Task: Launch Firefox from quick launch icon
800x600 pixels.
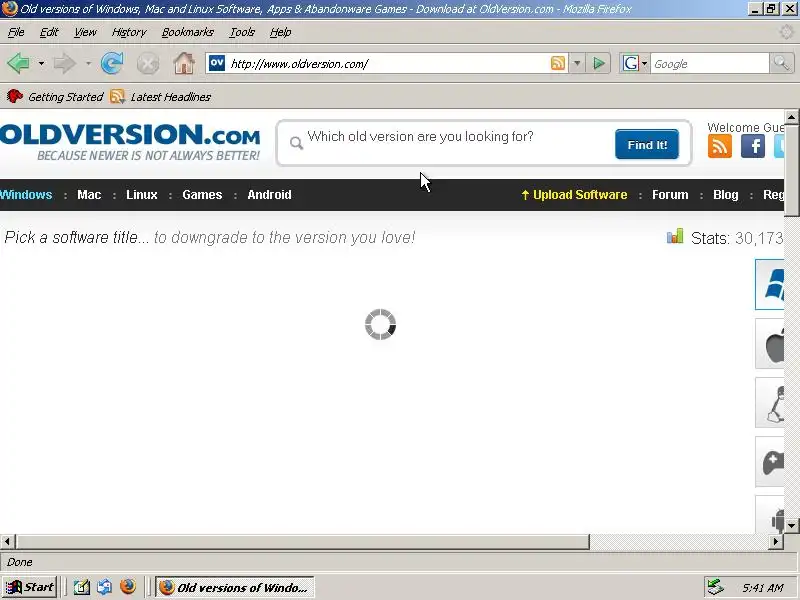Action: click(128, 587)
